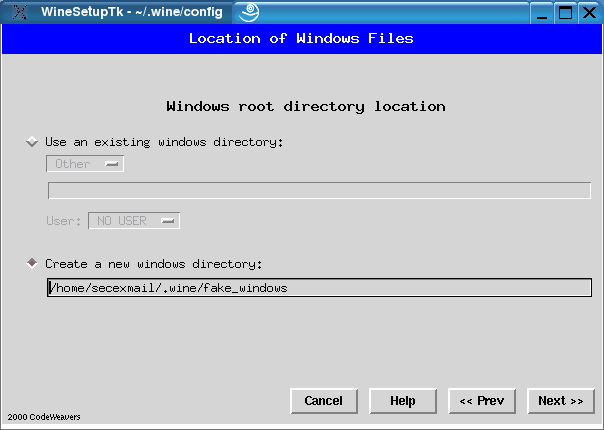Click the WineSetupTk title bar text

131,13
